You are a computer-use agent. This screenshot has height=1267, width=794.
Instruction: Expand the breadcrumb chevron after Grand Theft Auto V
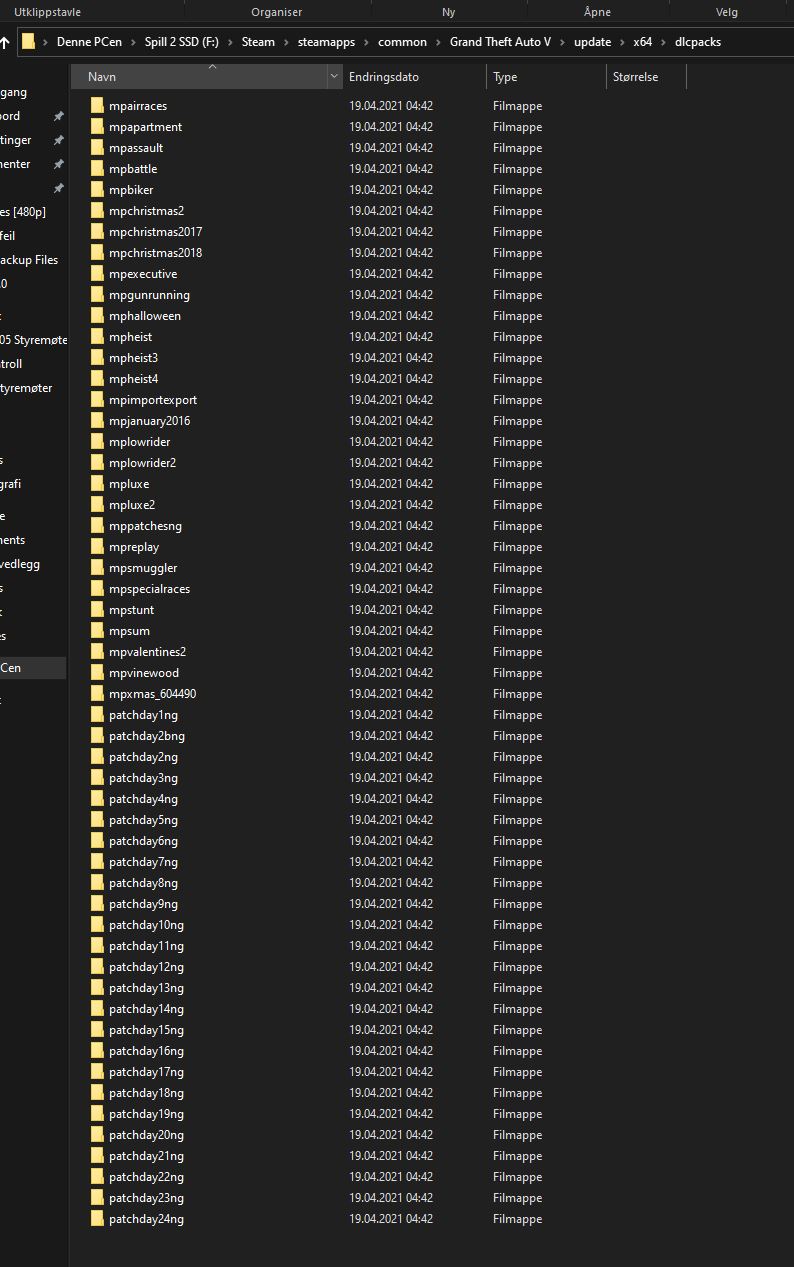pos(562,42)
